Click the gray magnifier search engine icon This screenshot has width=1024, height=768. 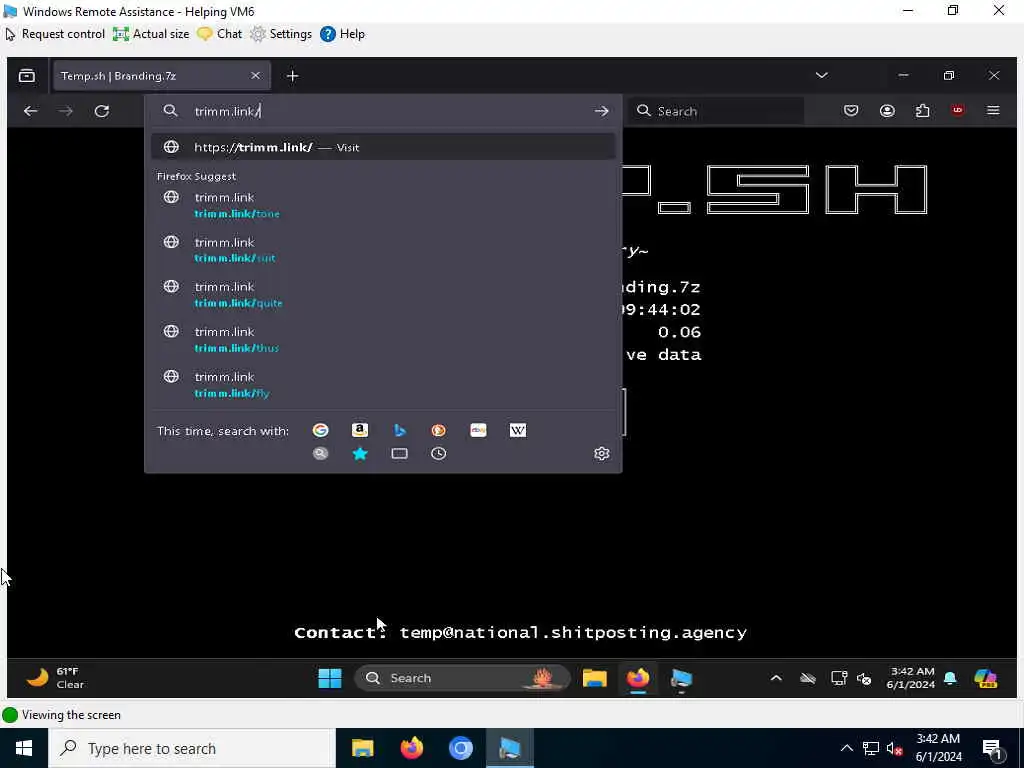[320, 454]
